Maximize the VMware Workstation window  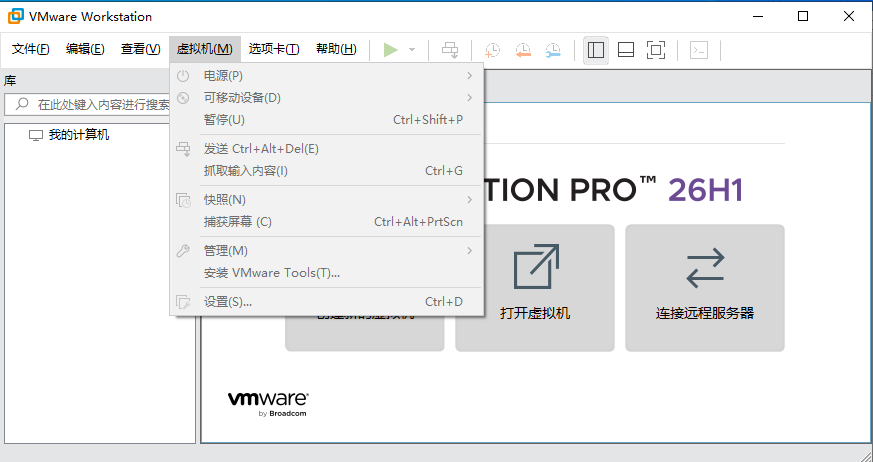[x=803, y=16]
